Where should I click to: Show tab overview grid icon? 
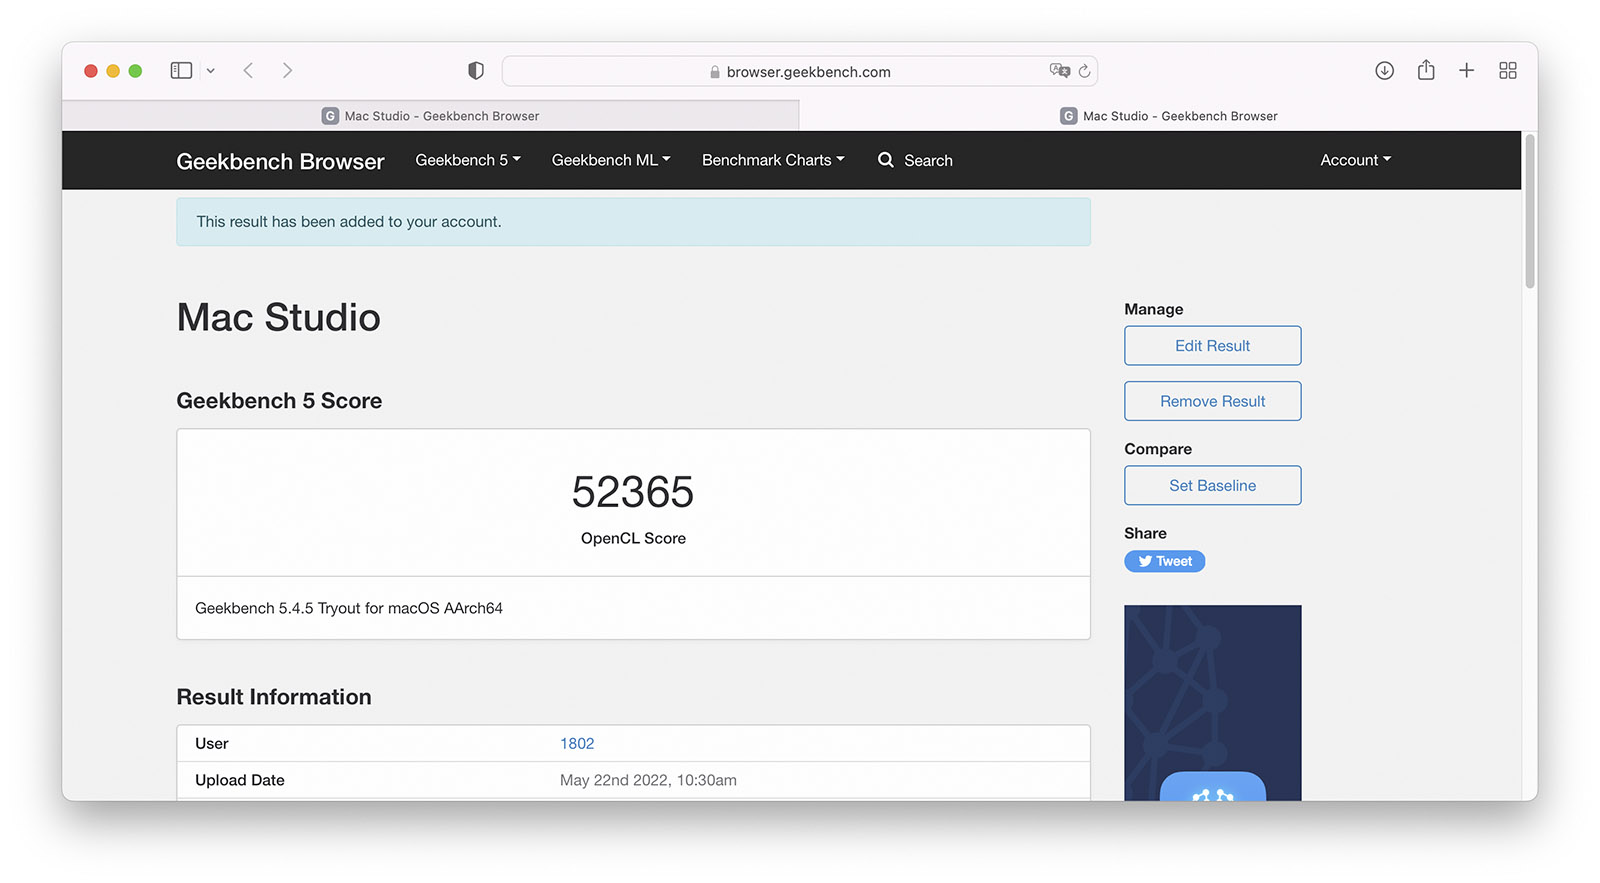(x=1508, y=70)
